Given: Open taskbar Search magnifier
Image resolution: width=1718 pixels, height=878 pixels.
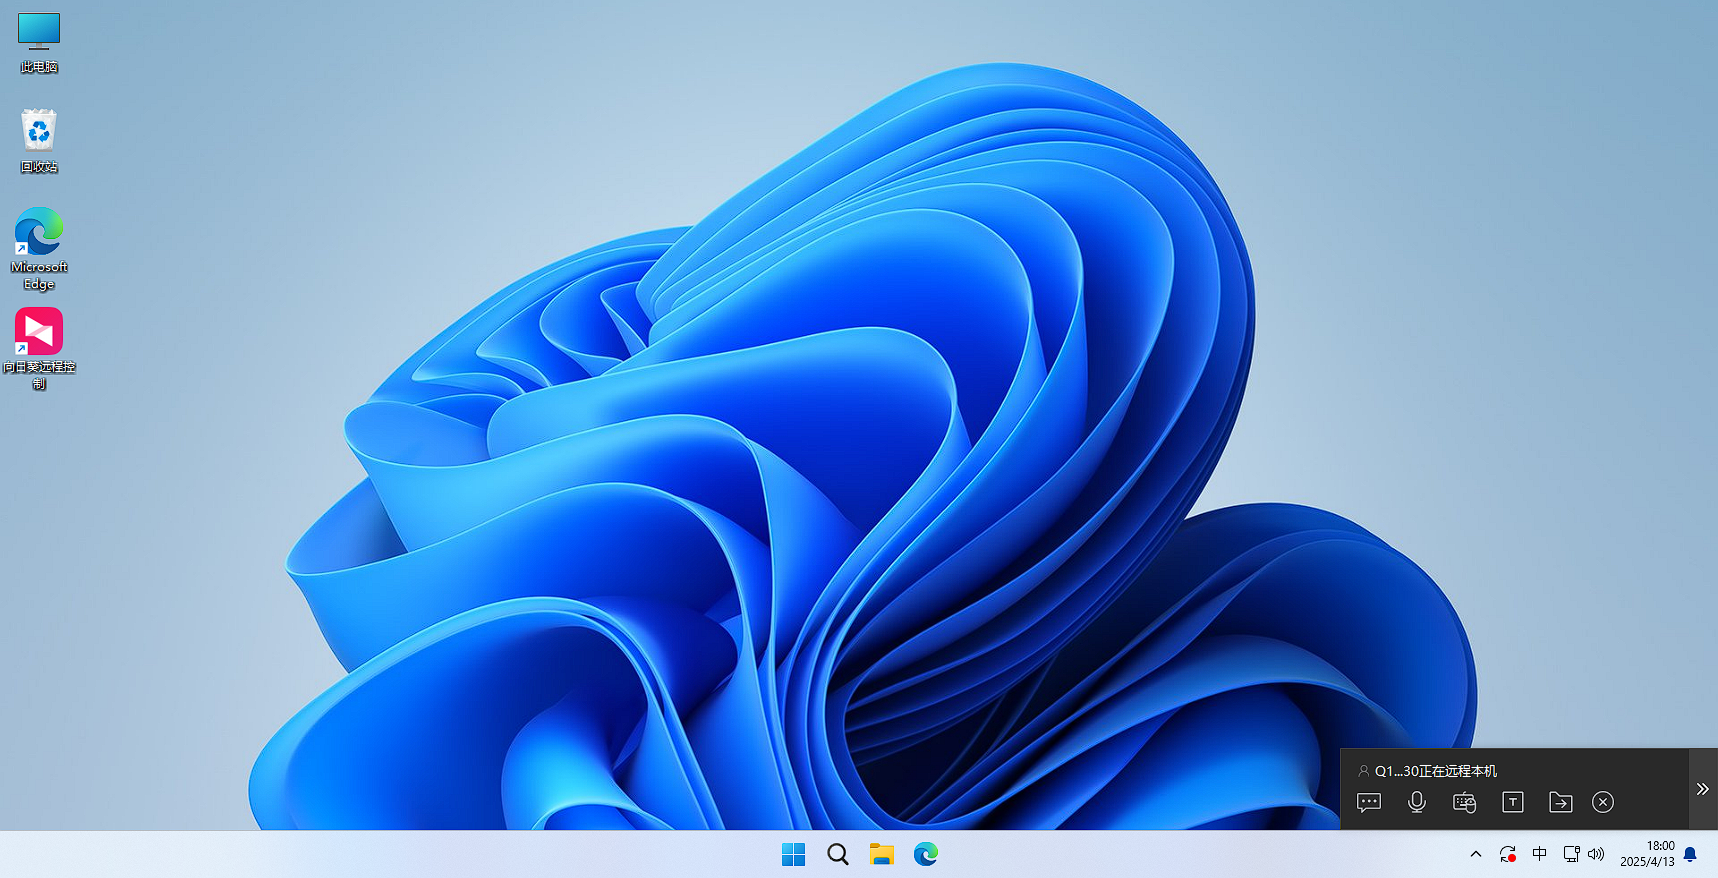Looking at the screenshot, I should (x=838, y=854).
